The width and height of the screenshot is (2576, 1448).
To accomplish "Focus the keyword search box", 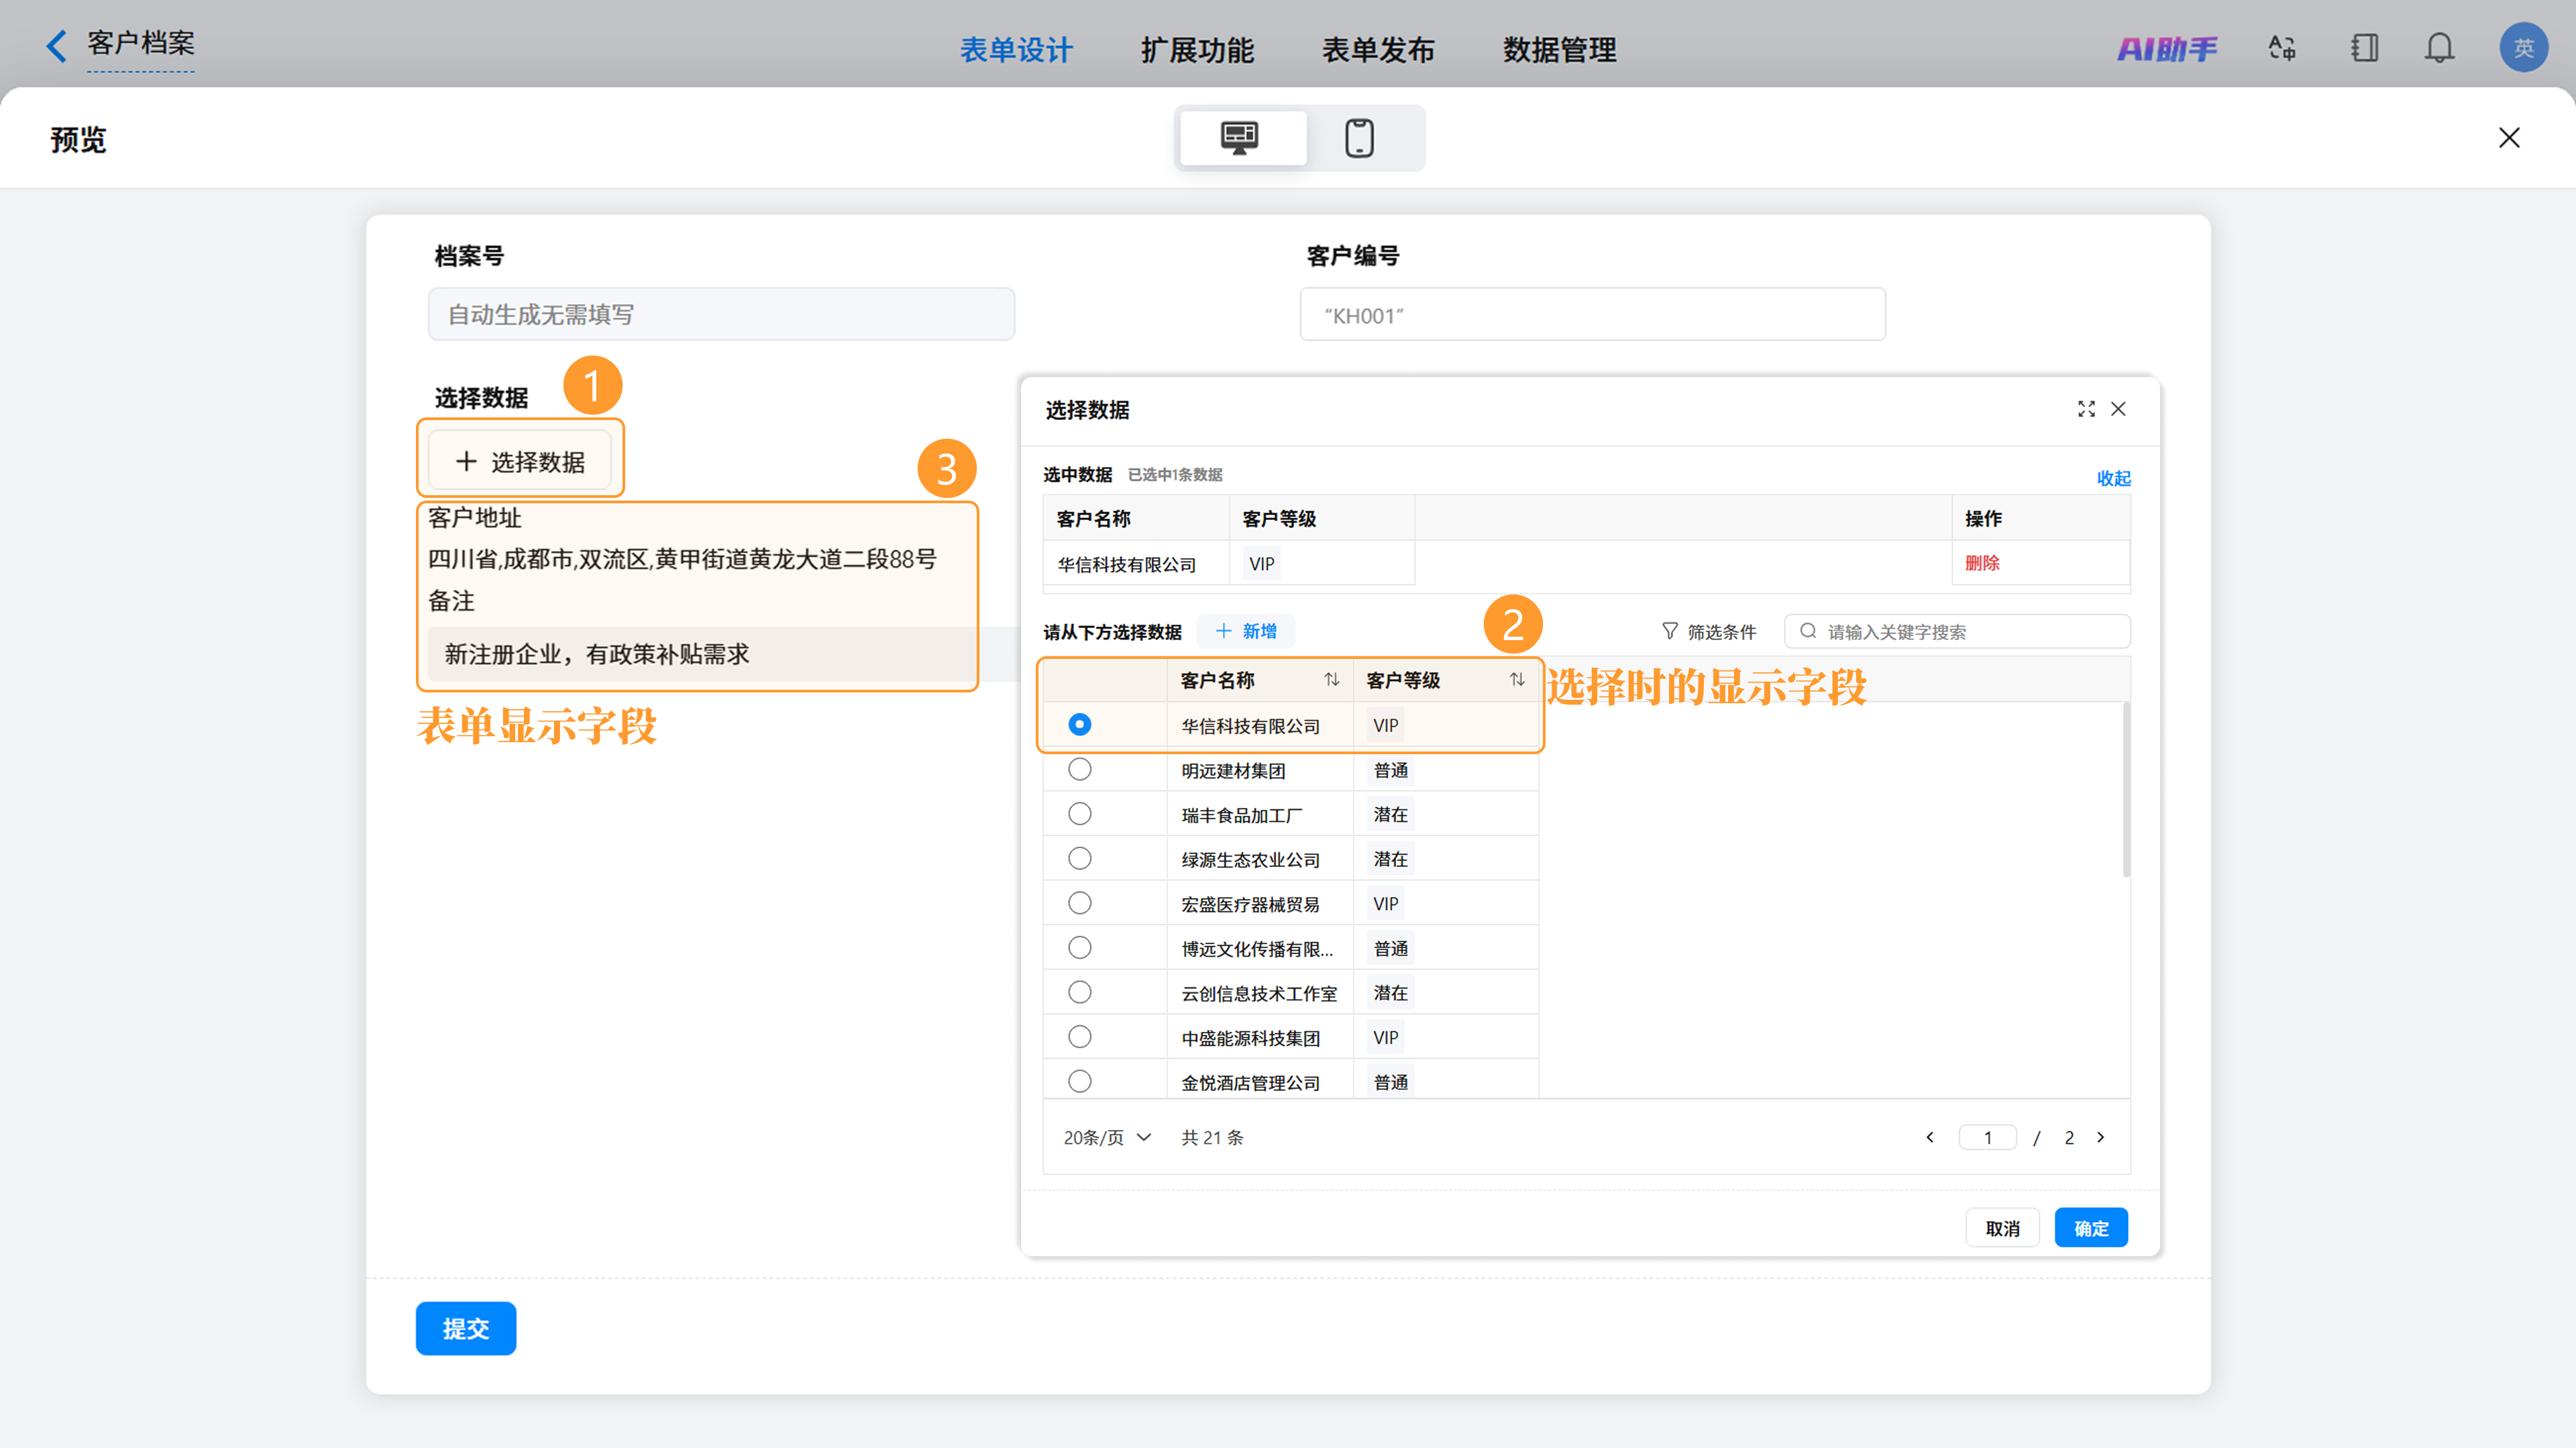I will tap(1958, 632).
